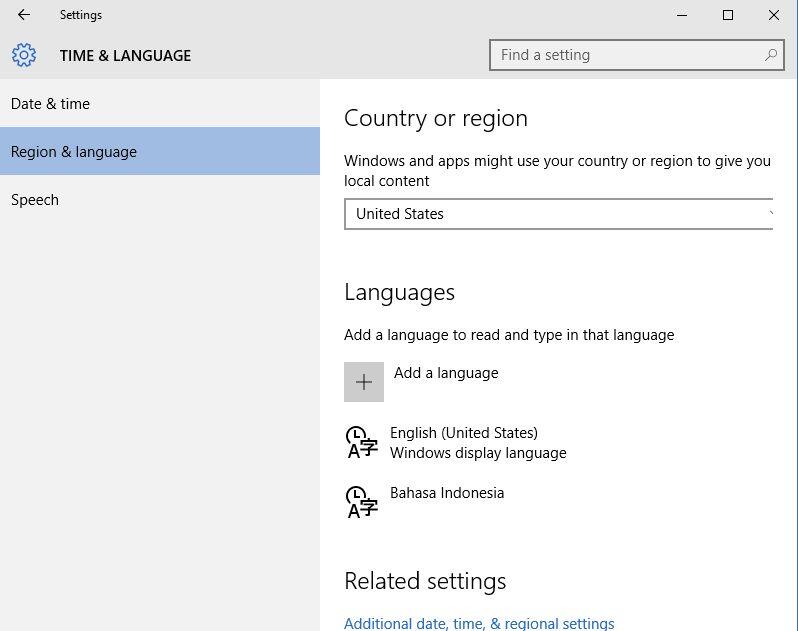Select the Region & language section
Screen dimensions: 798x631
click(x=160, y=151)
